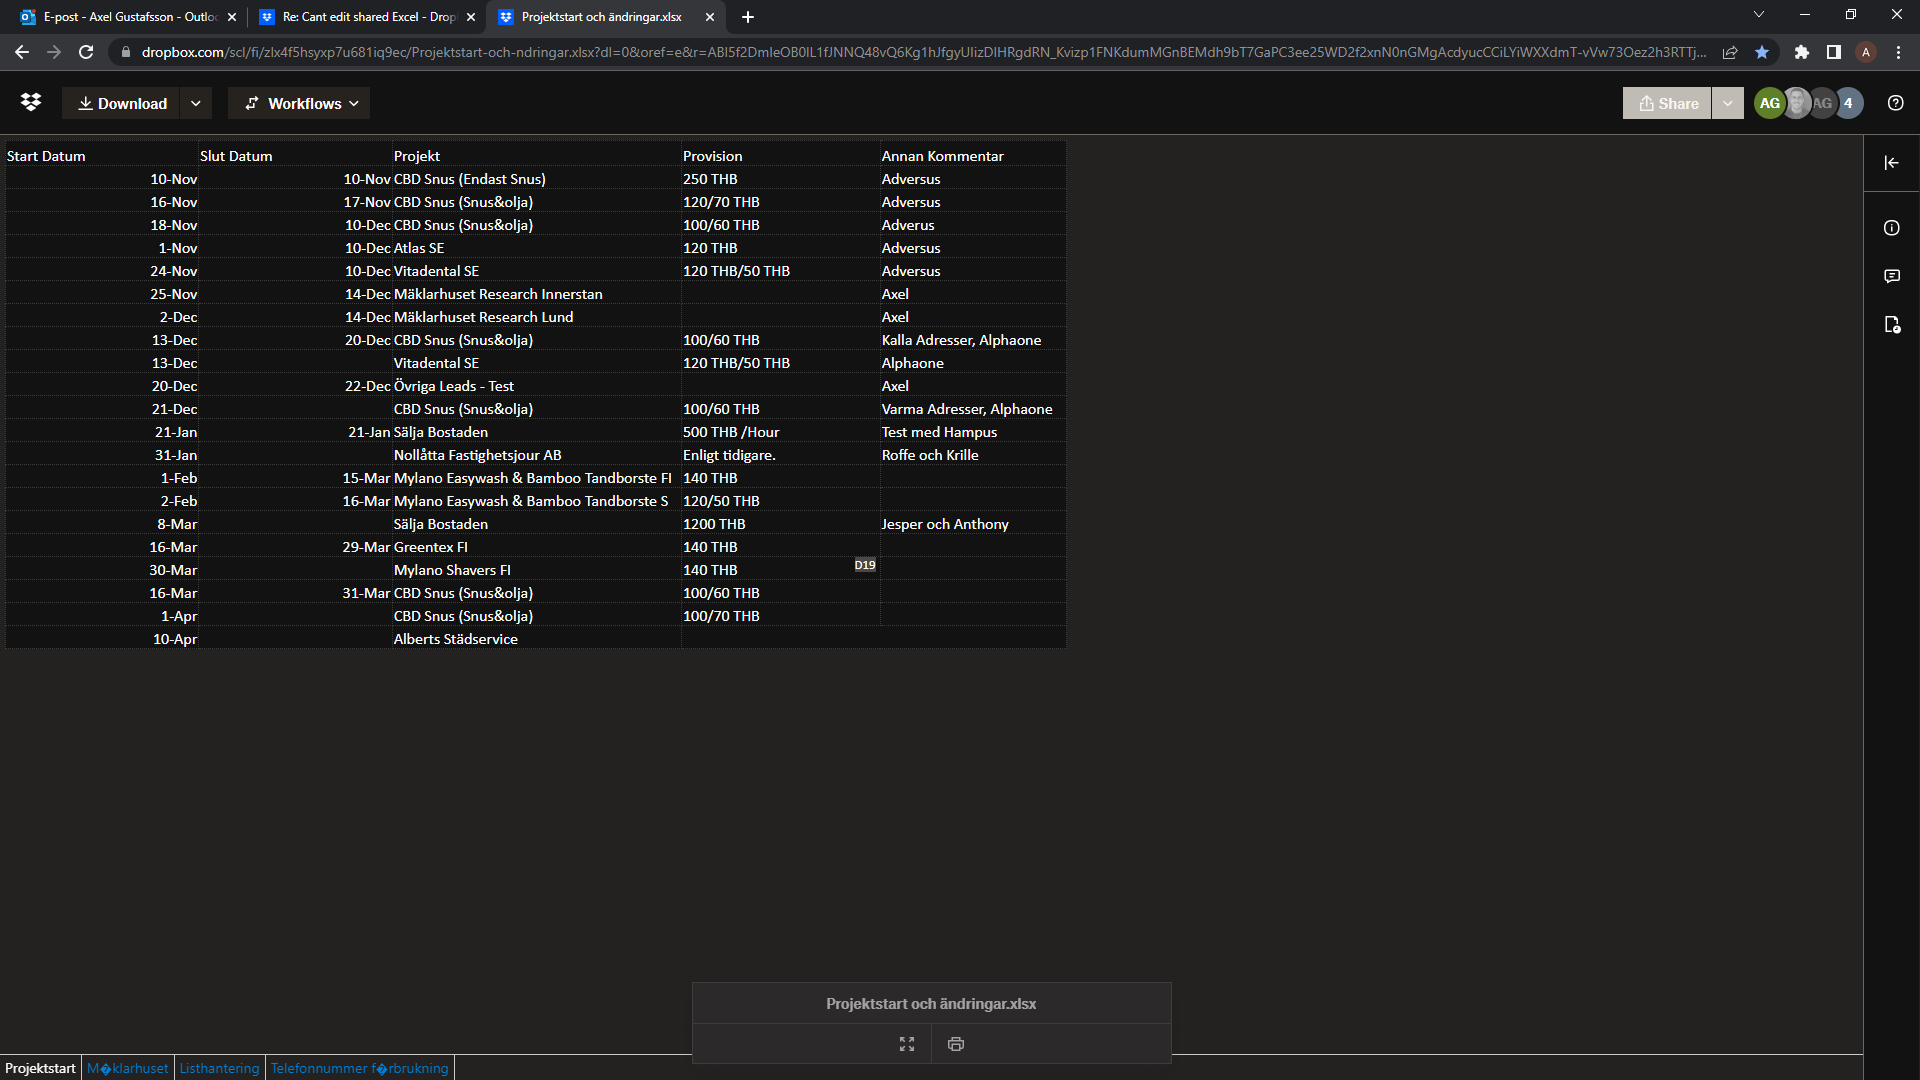
Task: Switch to the Mäklarhuset tab
Action: (128, 1068)
